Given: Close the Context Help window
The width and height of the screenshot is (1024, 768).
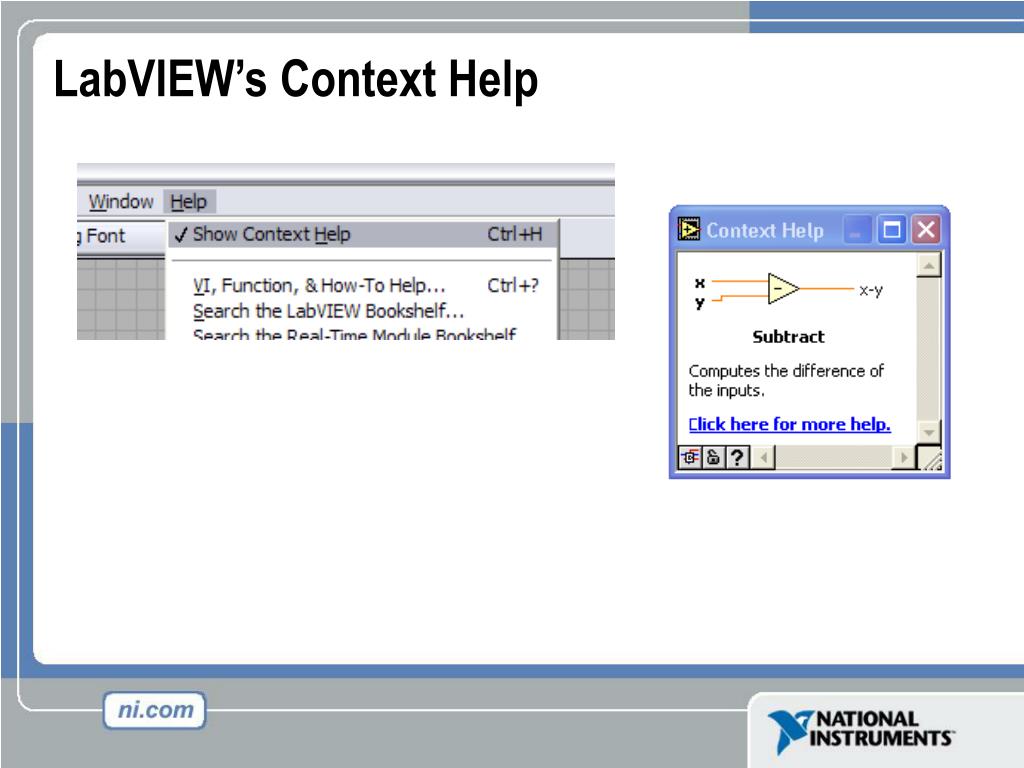Looking at the screenshot, I should click(x=925, y=230).
